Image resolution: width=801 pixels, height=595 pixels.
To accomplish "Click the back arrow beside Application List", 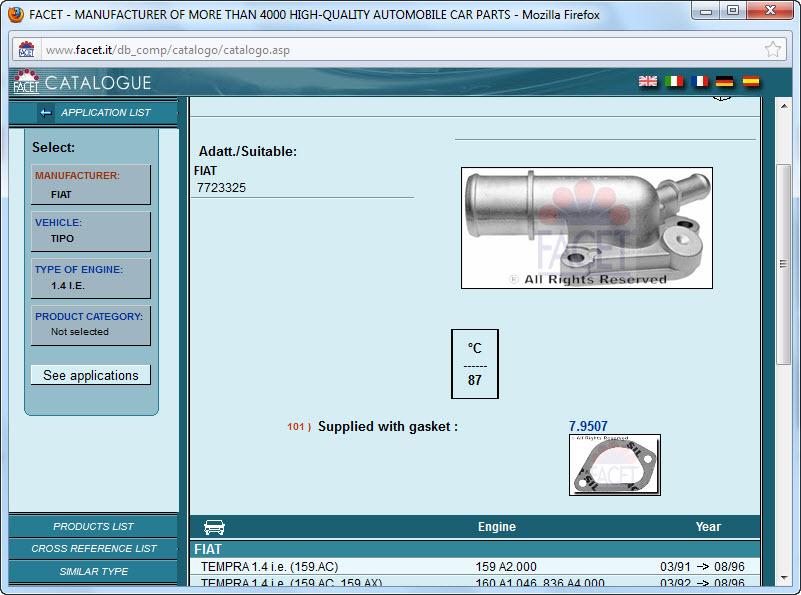I will pyautogui.click(x=45, y=113).
